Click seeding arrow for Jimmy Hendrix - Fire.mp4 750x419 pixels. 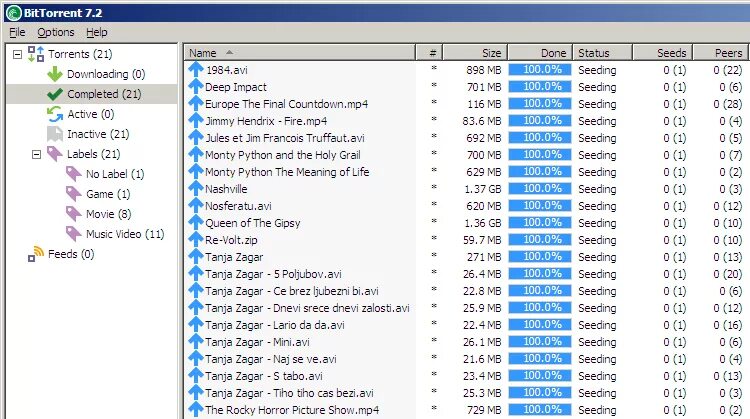(196, 121)
